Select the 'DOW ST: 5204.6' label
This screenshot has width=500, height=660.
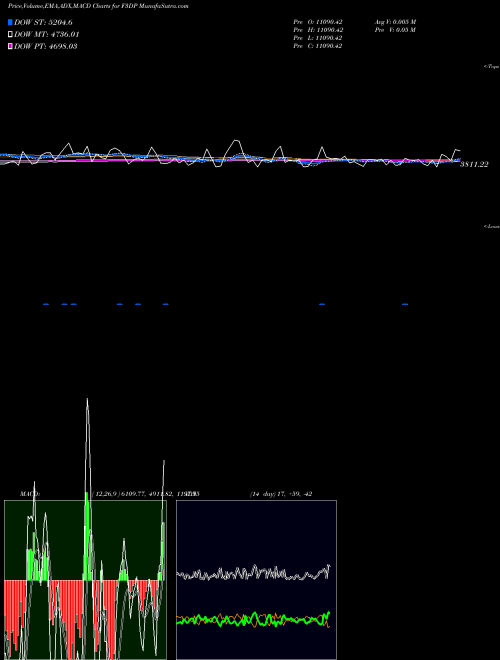tap(43, 22)
